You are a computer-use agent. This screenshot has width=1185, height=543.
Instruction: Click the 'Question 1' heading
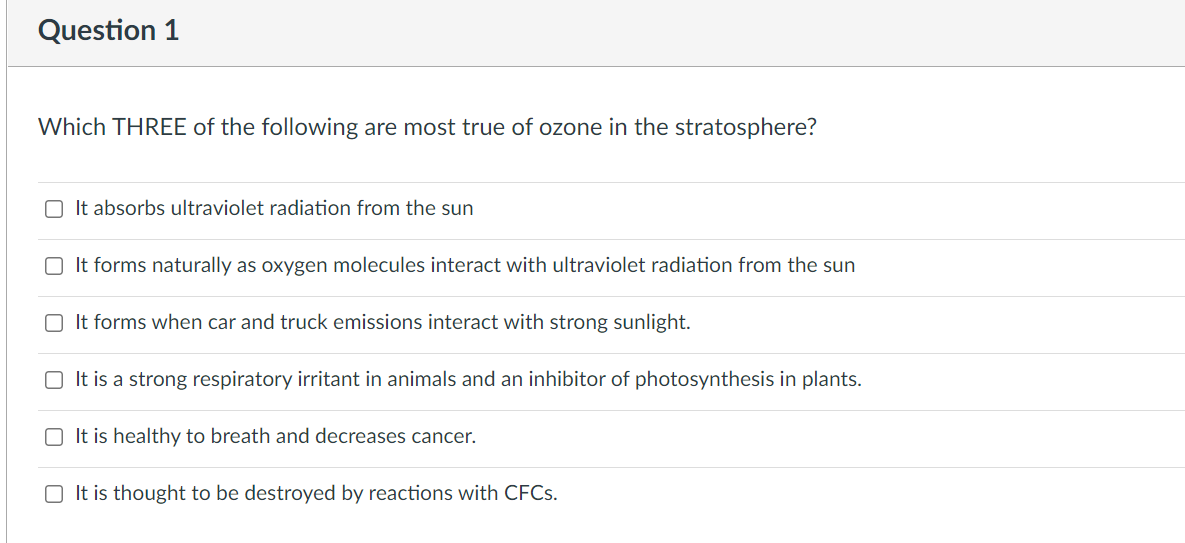coord(108,31)
